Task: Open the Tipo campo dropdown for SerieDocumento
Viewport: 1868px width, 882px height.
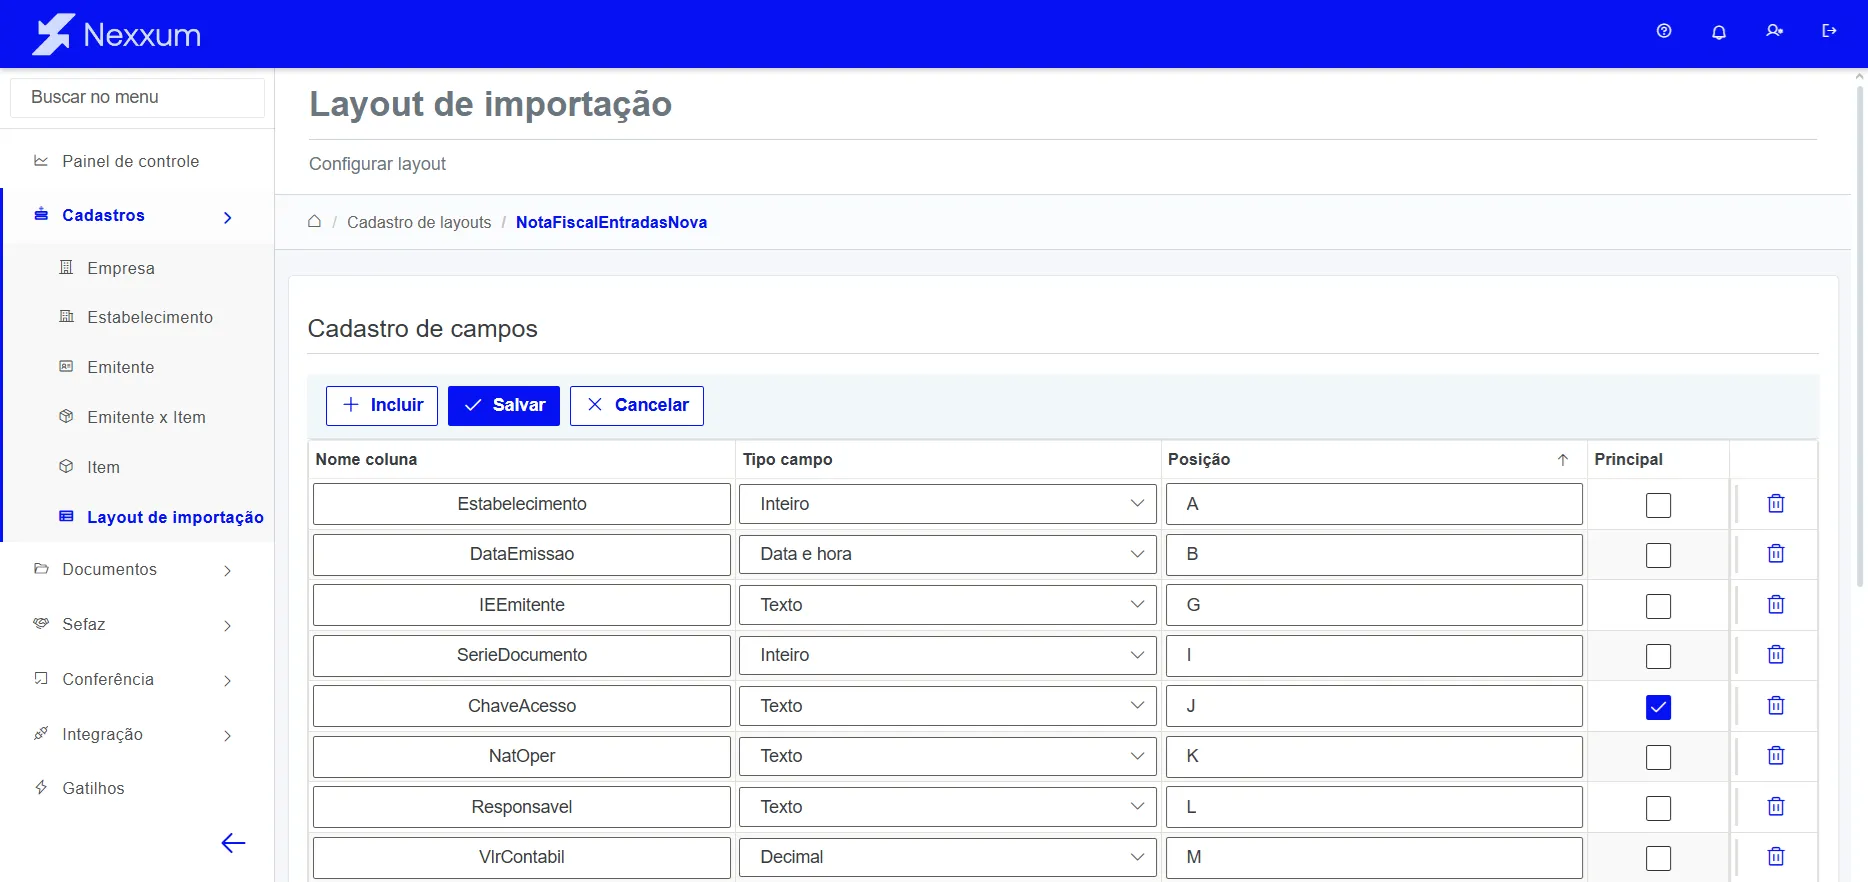Action: pyautogui.click(x=948, y=655)
